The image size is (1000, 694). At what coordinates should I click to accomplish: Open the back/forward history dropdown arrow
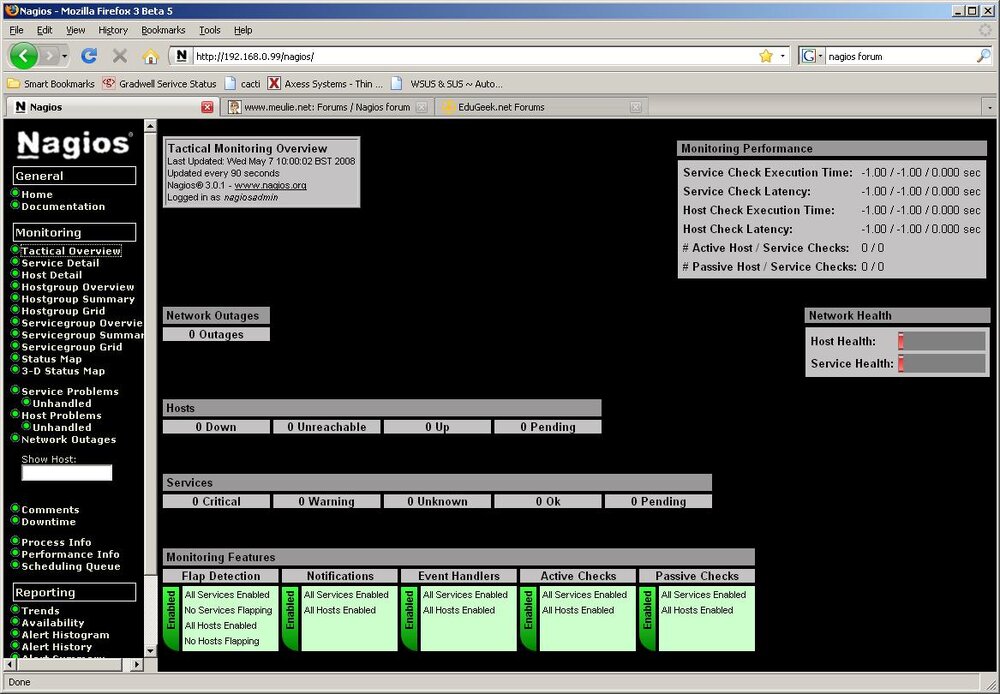tap(64, 57)
